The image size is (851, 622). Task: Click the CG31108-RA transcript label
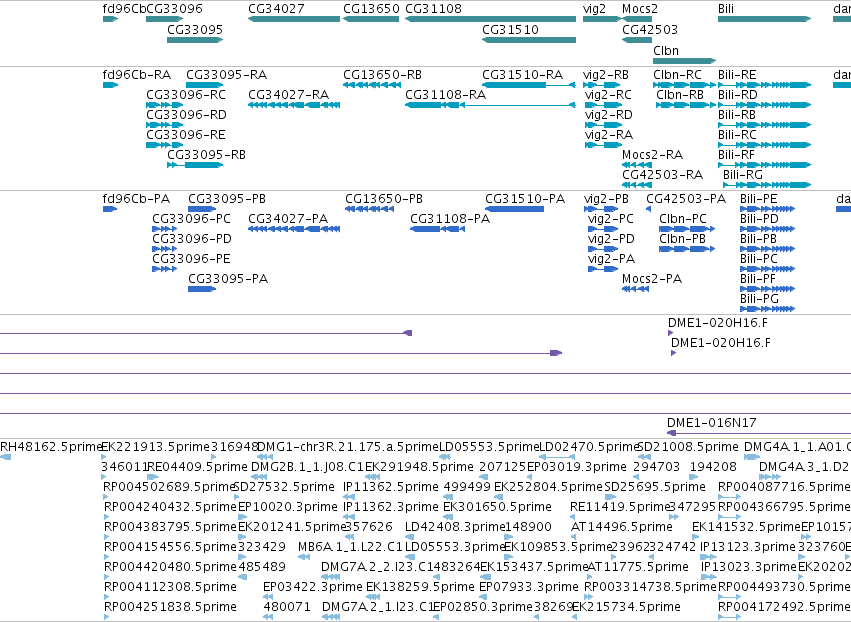point(445,95)
